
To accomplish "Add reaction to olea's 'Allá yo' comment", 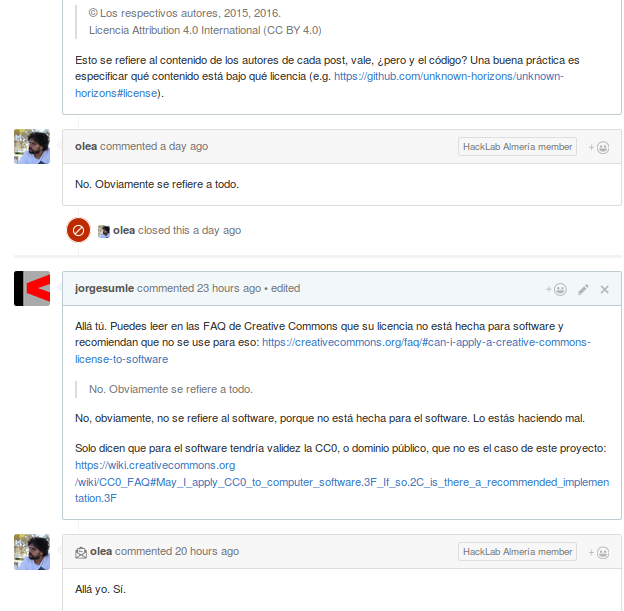I will pyautogui.click(x=598, y=552).
